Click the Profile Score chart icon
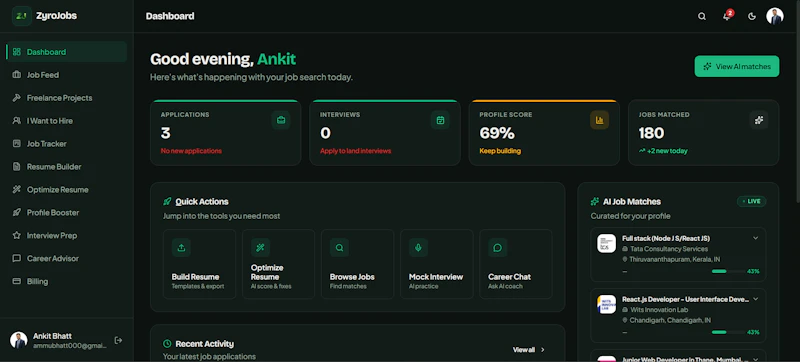The width and height of the screenshot is (800, 362). (599, 120)
